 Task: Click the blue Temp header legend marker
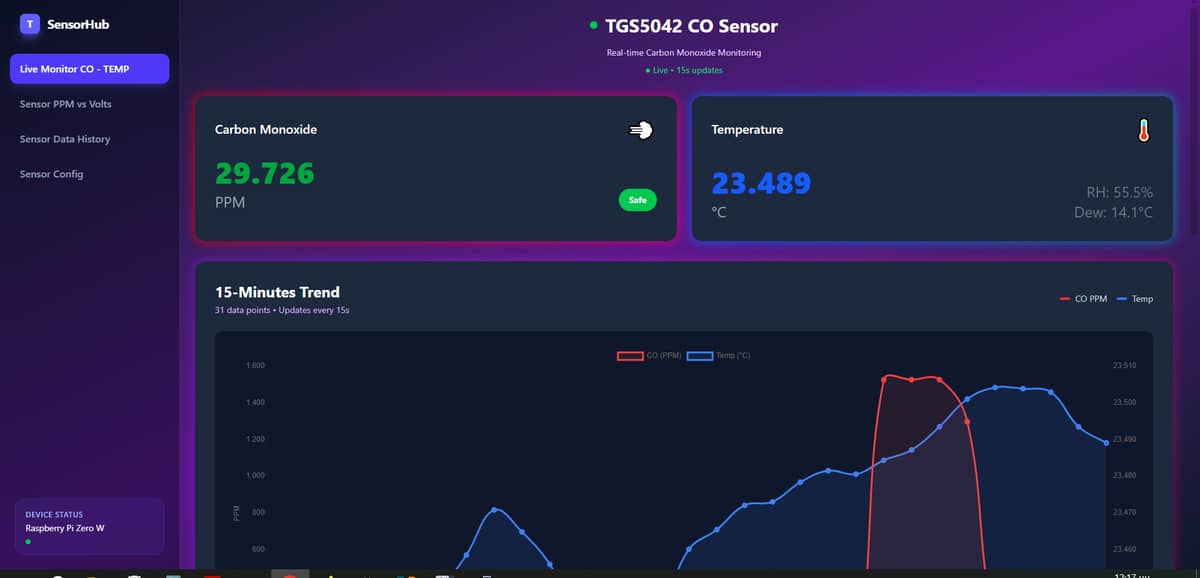tap(1122, 299)
